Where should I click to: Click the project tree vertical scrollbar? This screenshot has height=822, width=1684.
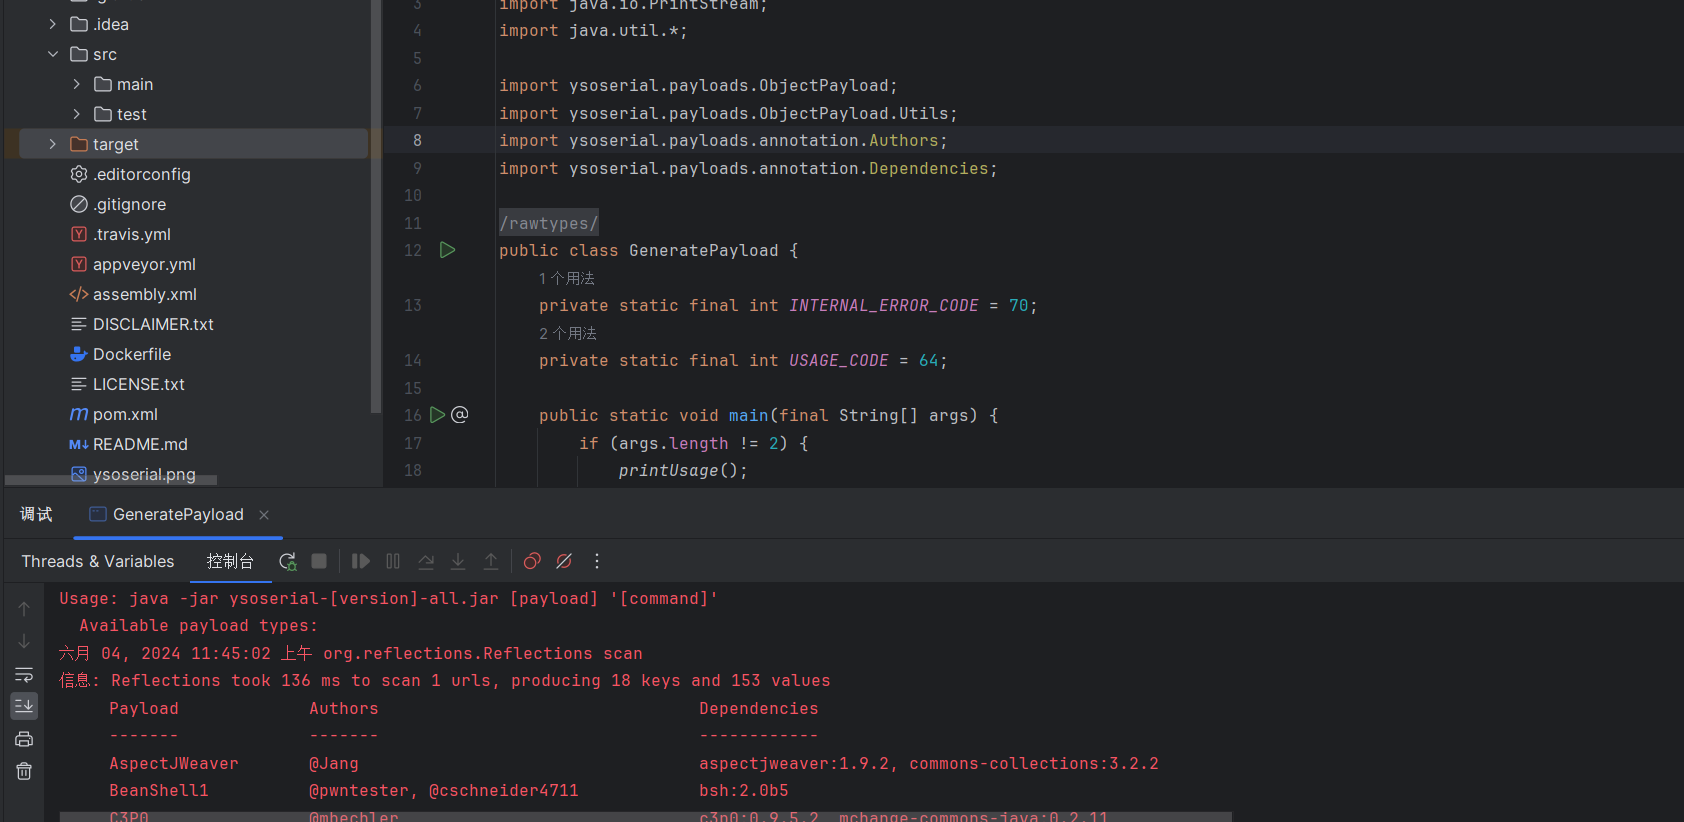click(x=376, y=206)
